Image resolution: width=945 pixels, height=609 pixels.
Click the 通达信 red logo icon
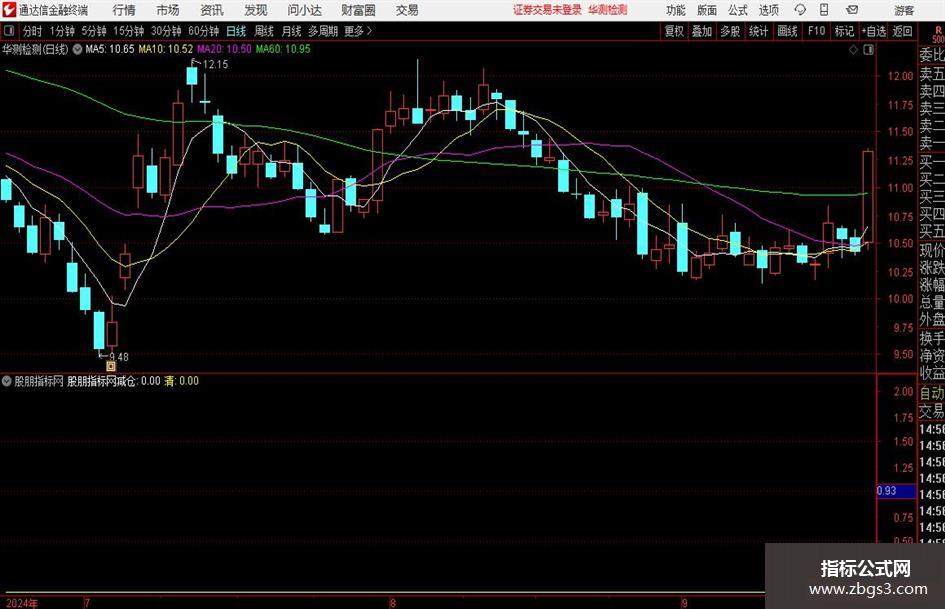pos(8,10)
